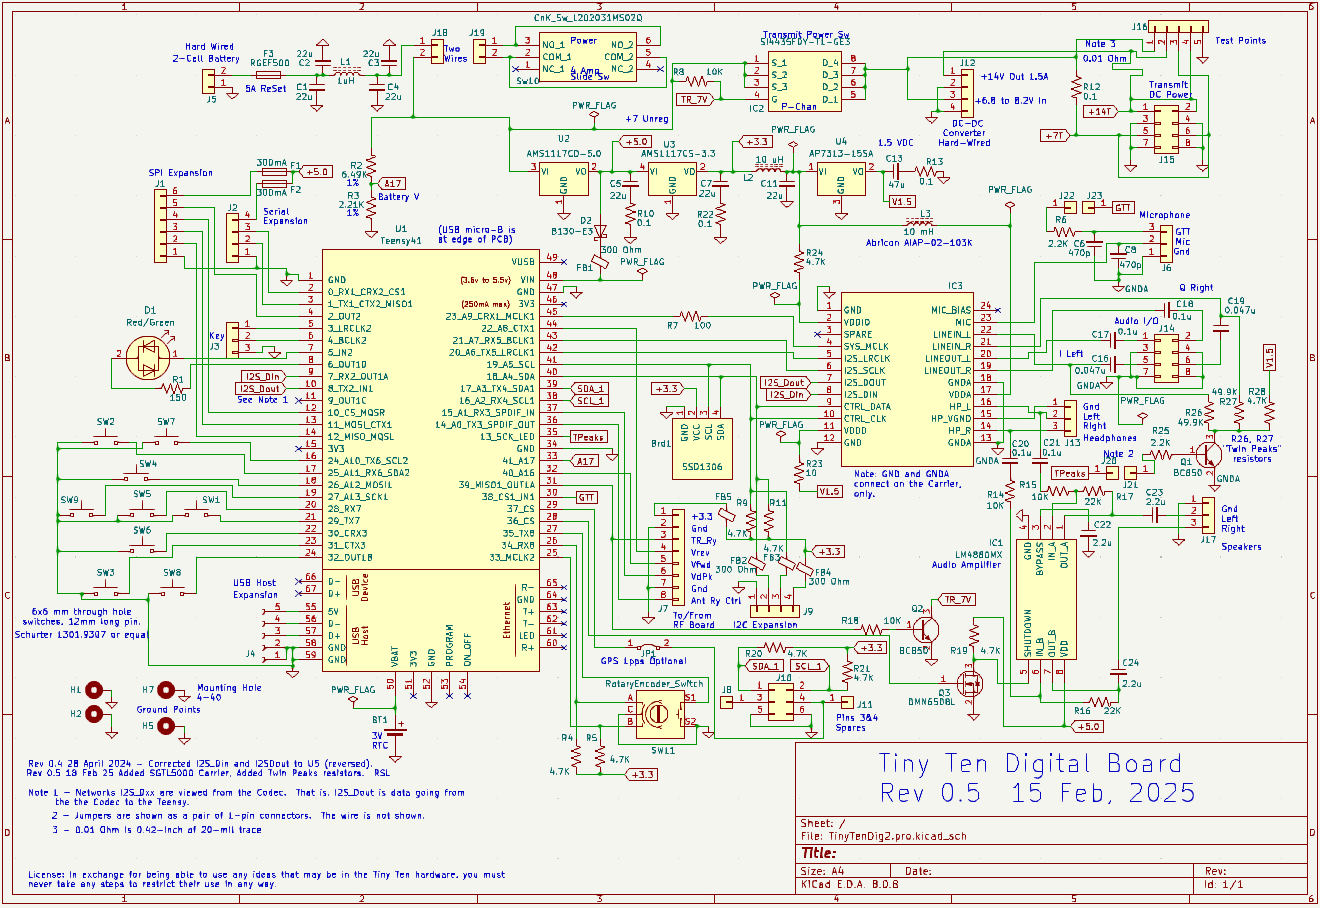1320x908 pixels.
Task: Click the 'File: TinyTenDig2.pro.kicad_sch' field
Action: click(883, 836)
